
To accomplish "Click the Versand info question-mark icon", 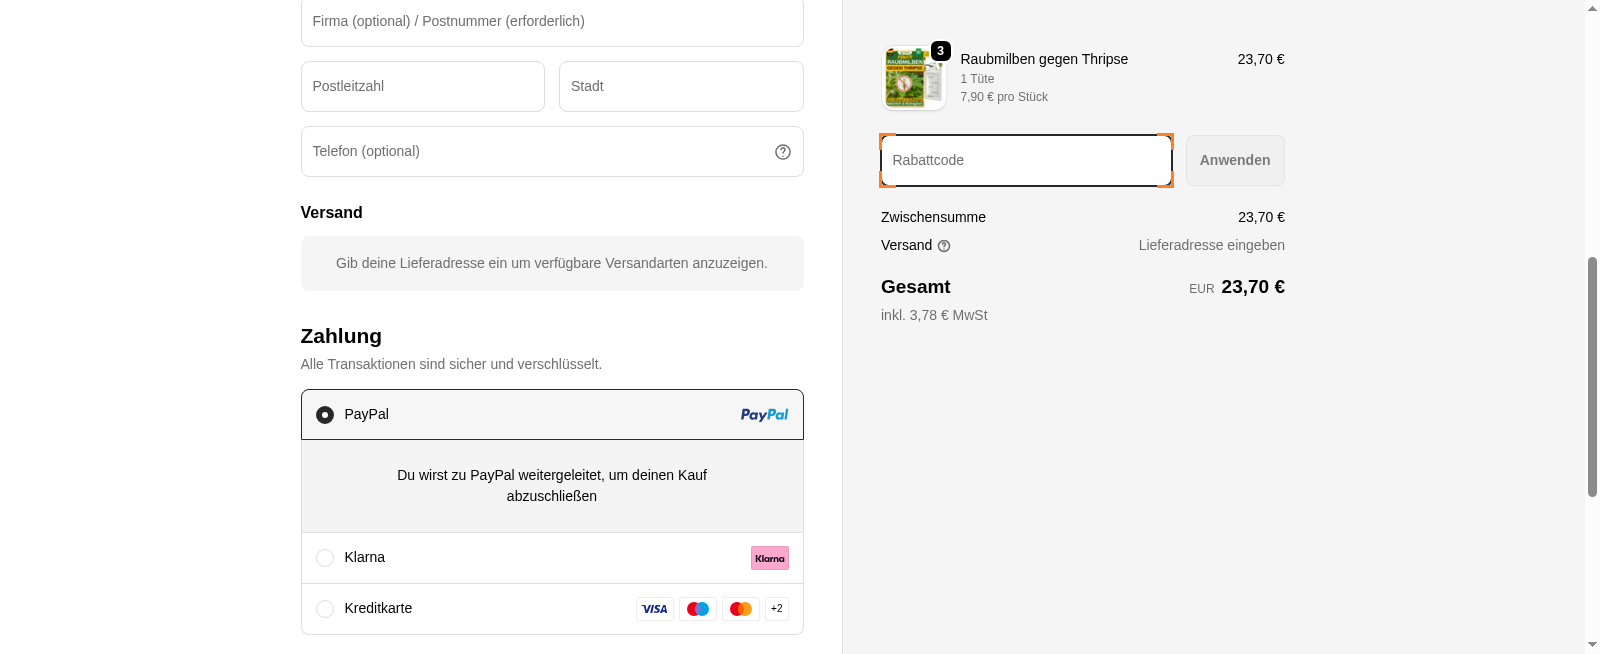I will pos(944,246).
